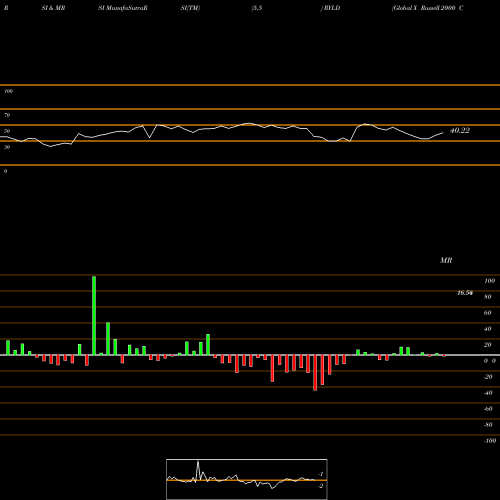The width and height of the screenshot is (500, 500).
Task: Click the MR axis -60 label
Action: click(488, 409)
